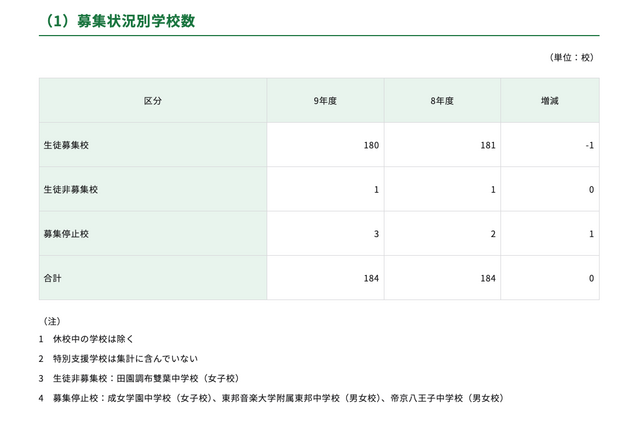Click the 合計 row label

point(53,278)
